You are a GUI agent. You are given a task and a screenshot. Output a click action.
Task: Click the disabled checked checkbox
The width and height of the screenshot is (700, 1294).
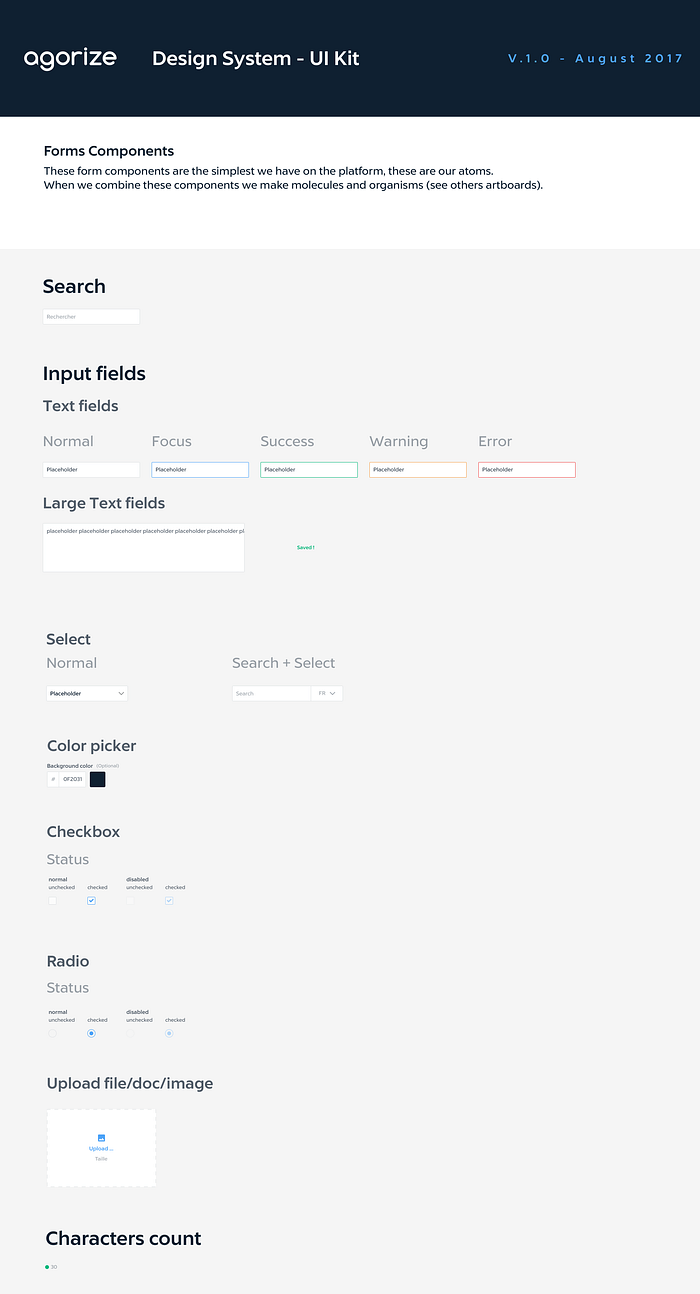tap(169, 901)
